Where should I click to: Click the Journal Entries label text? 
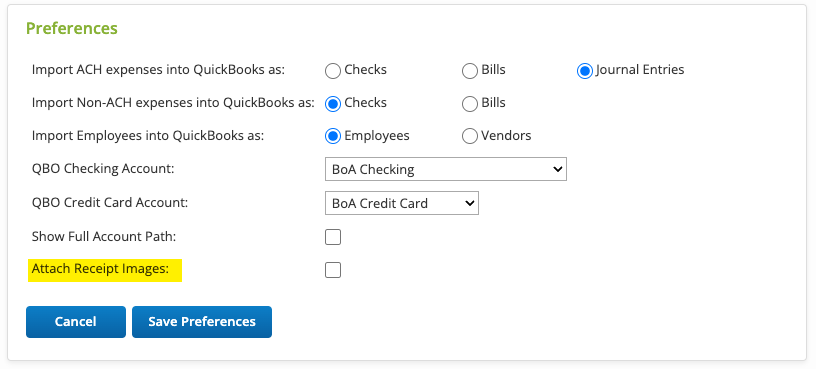pos(640,70)
